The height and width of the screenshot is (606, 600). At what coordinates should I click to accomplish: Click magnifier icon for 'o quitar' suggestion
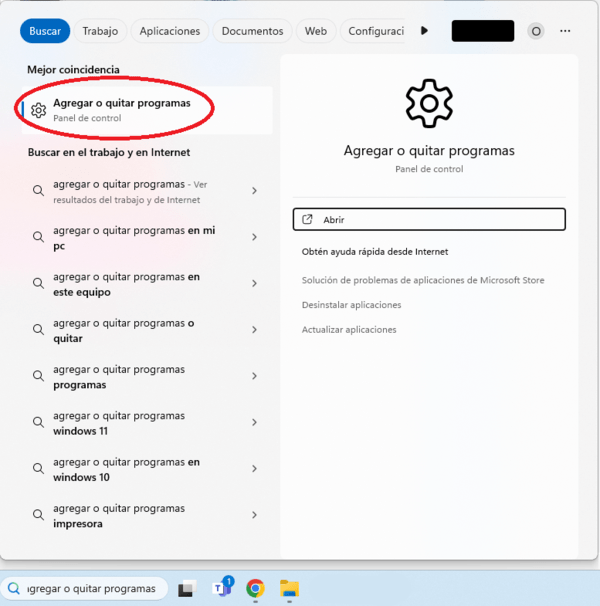(38, 330)
